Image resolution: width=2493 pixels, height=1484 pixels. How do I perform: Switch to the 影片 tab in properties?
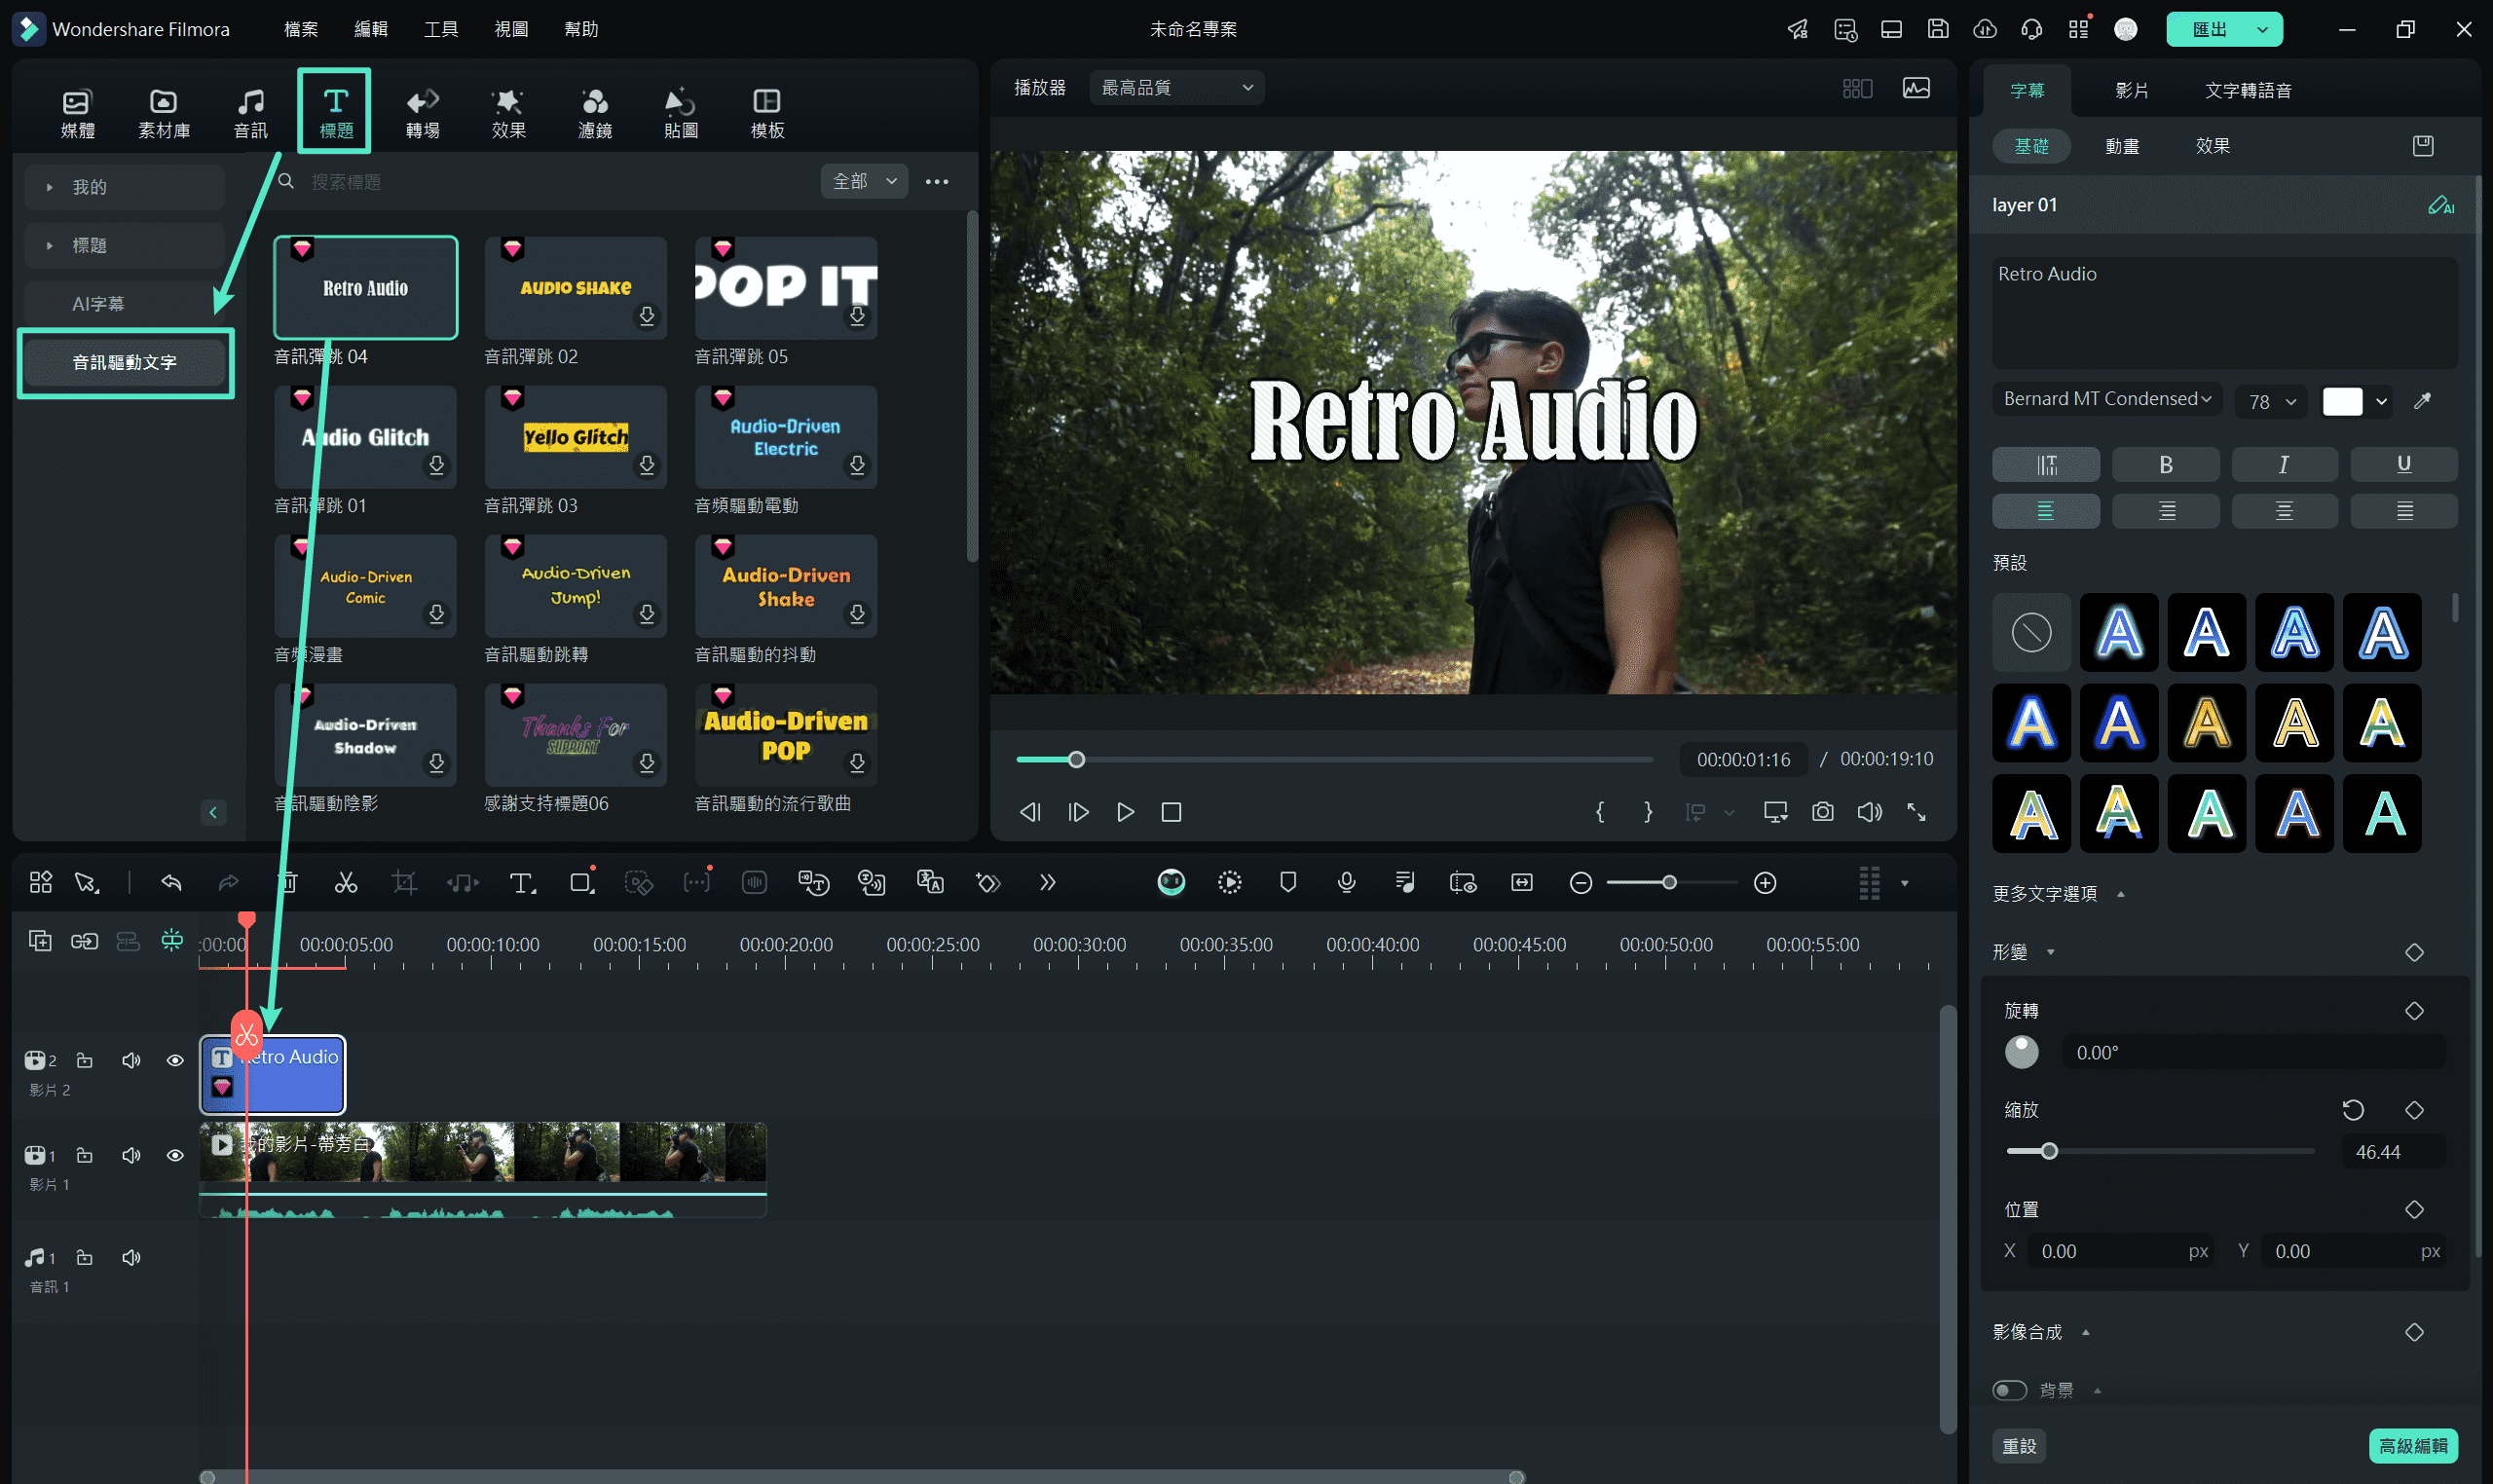tap(2131, 90)
